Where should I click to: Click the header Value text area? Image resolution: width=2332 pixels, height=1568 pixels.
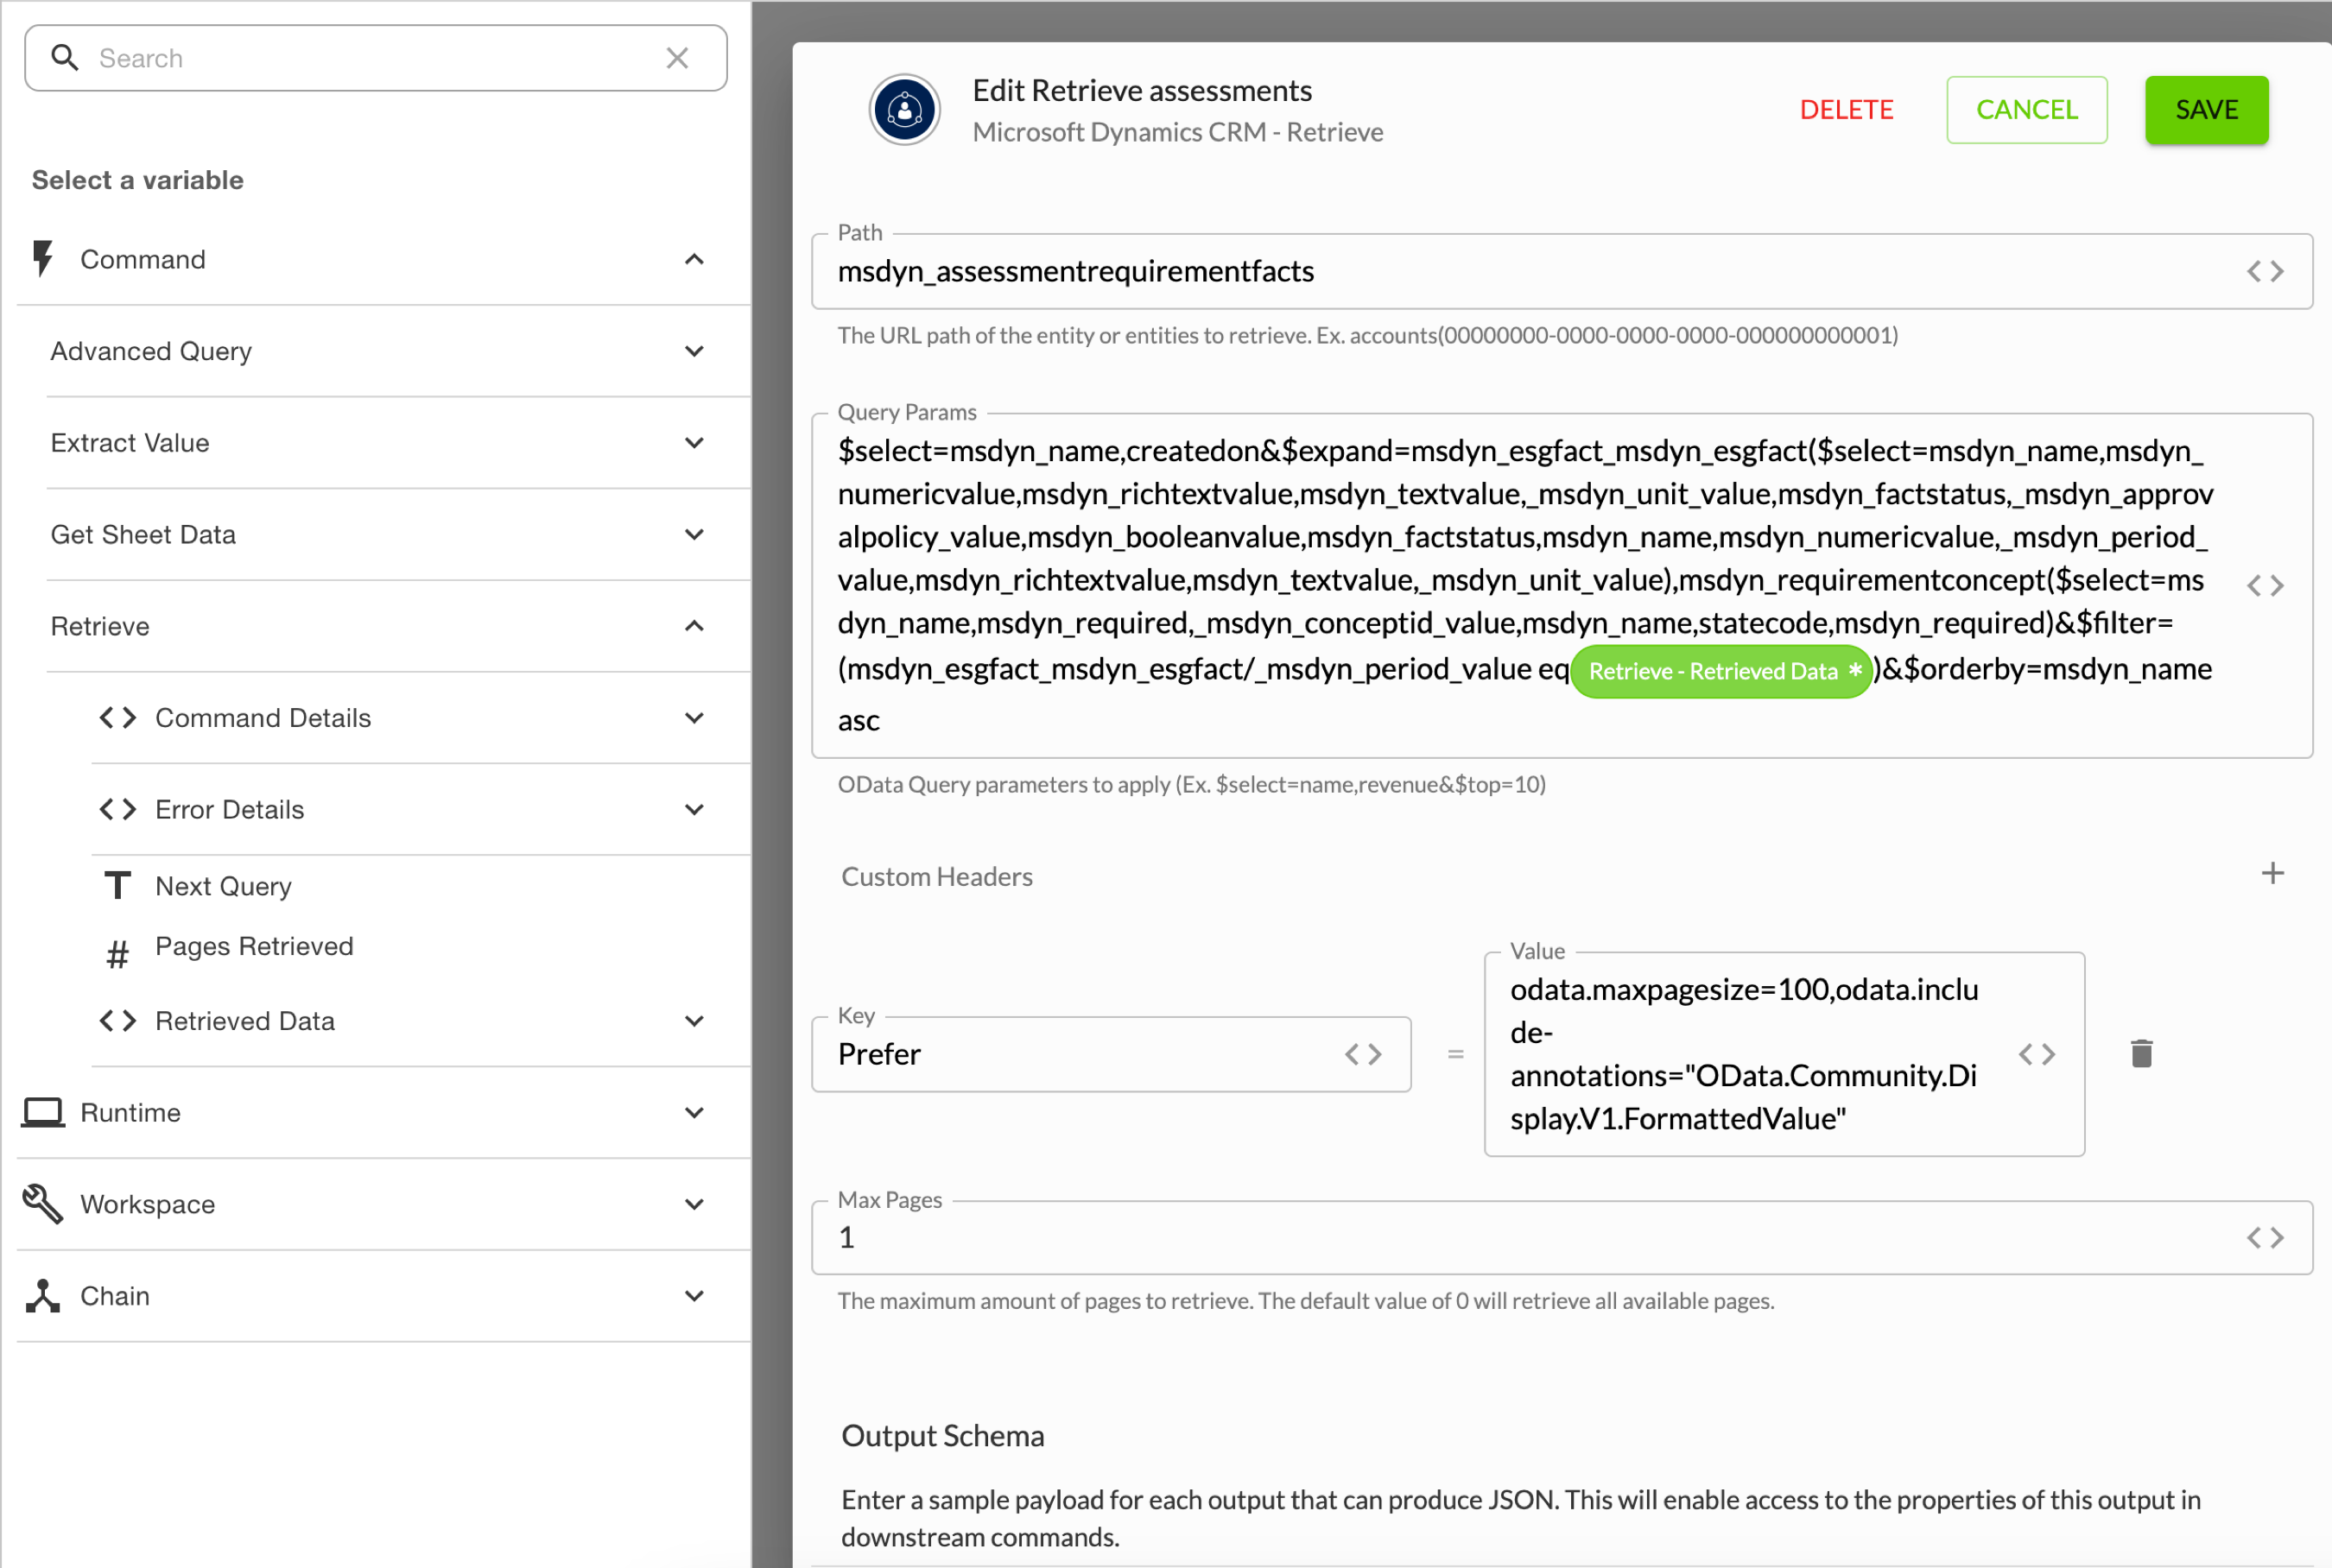1784,1054
